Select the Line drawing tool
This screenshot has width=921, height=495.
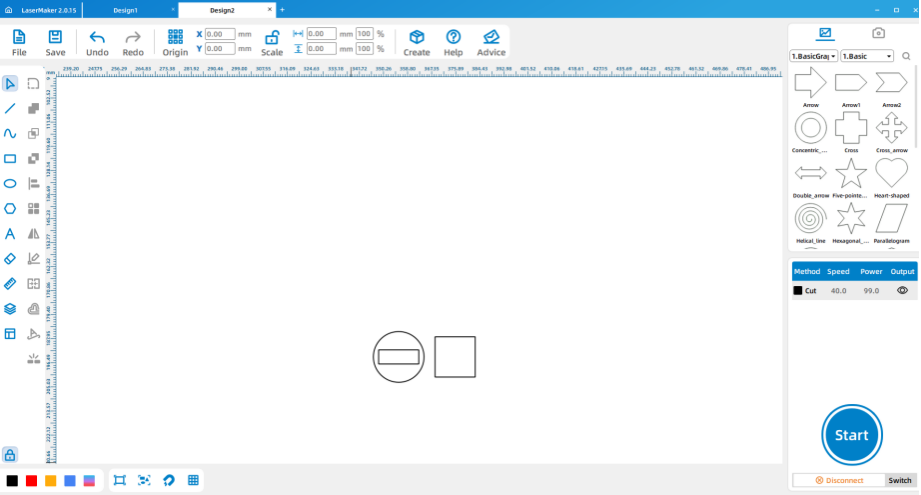[10, 109]
